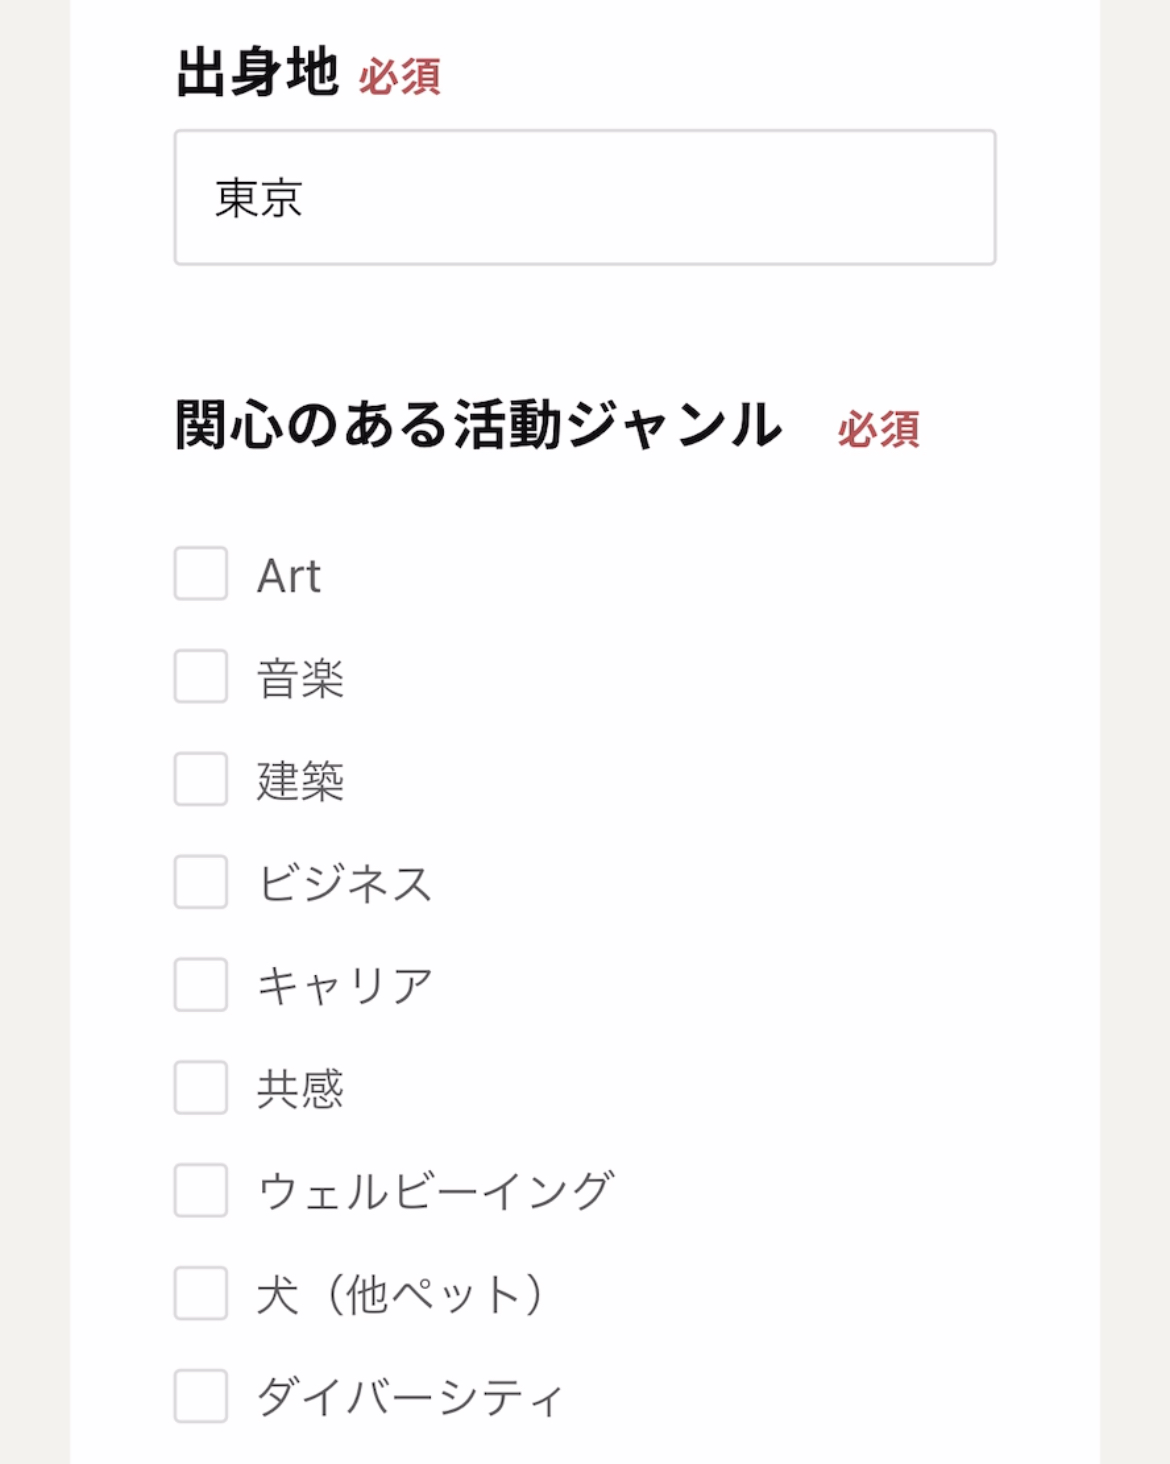Click the ウェルビーイング option label text

coord(435,1192)
